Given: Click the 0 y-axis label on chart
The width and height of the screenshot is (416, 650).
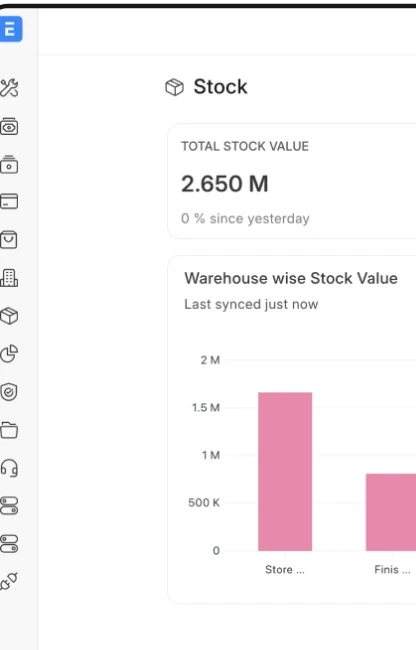Looking at the screenshot, I should point(216,551).
